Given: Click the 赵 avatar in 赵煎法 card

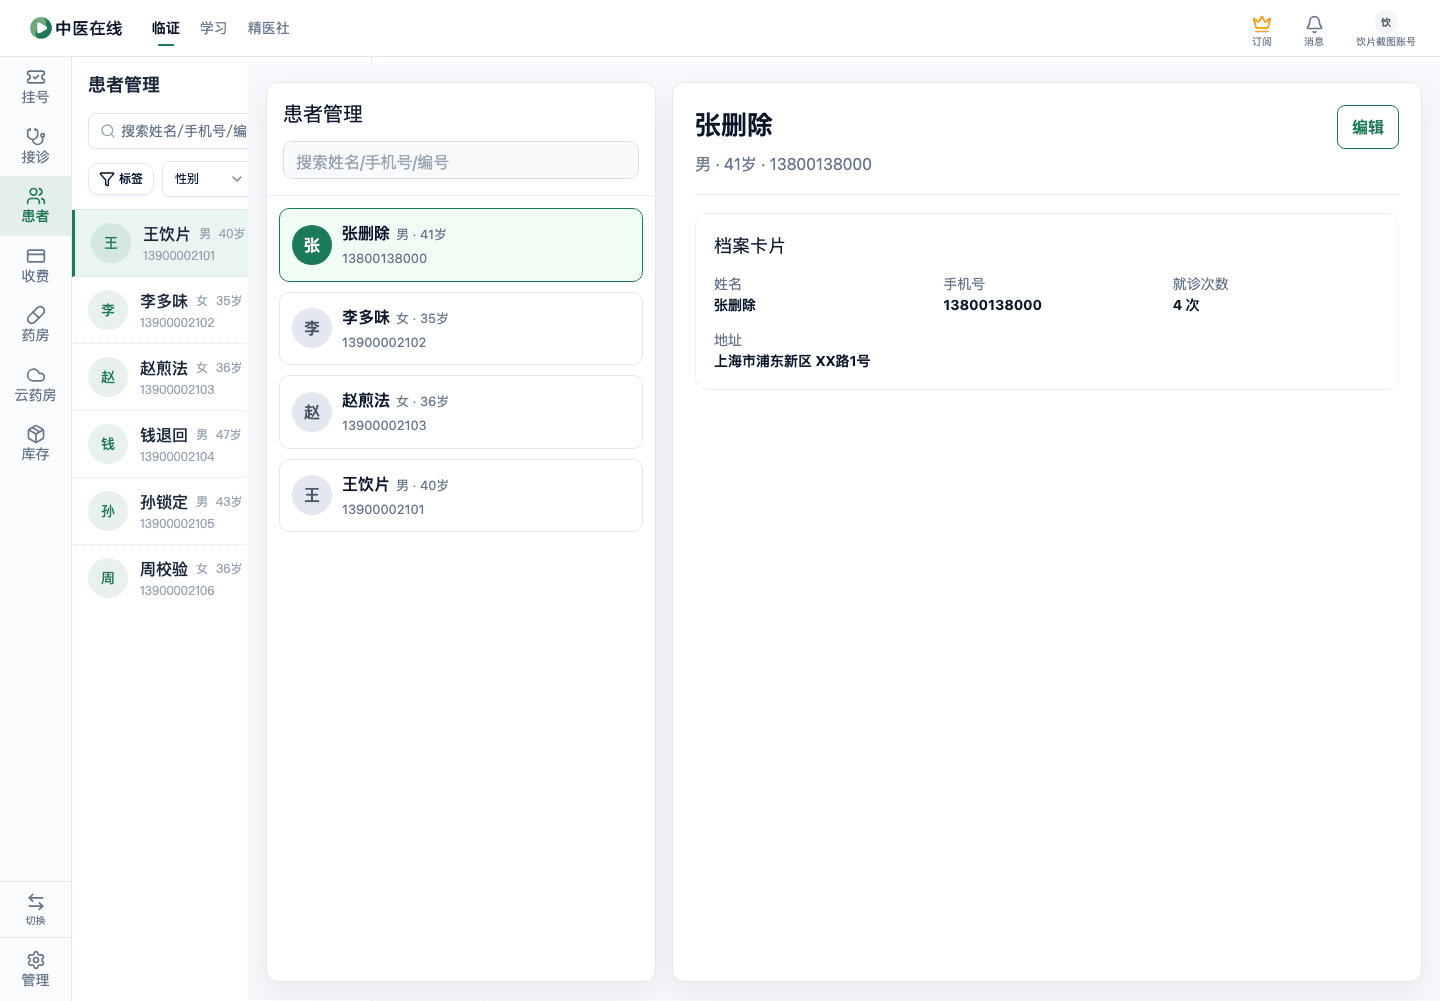Looking at the screenshot, I should (x=312, y=412).
